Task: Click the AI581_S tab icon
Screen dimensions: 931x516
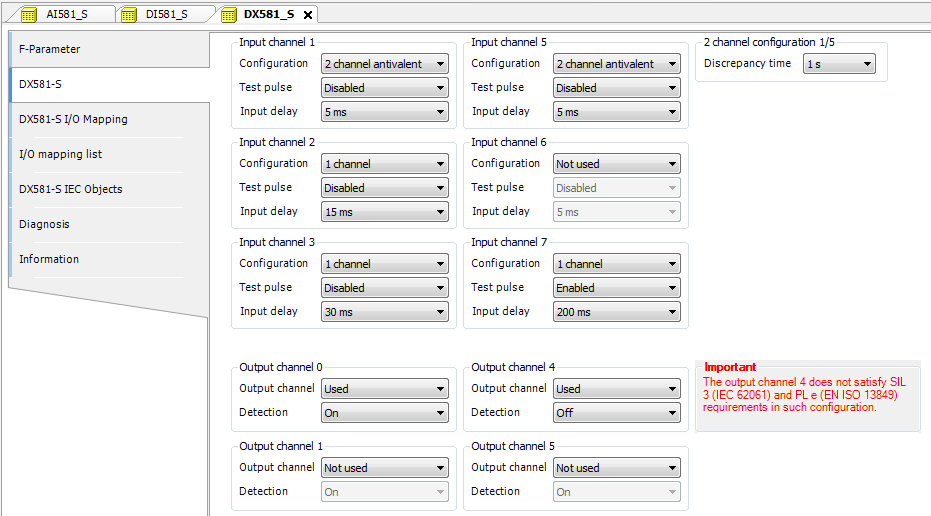Action: pos(28,14)
